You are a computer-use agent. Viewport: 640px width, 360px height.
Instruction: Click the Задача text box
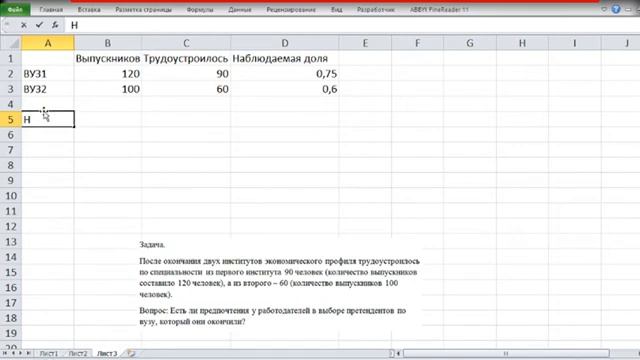tap(279, 283)
